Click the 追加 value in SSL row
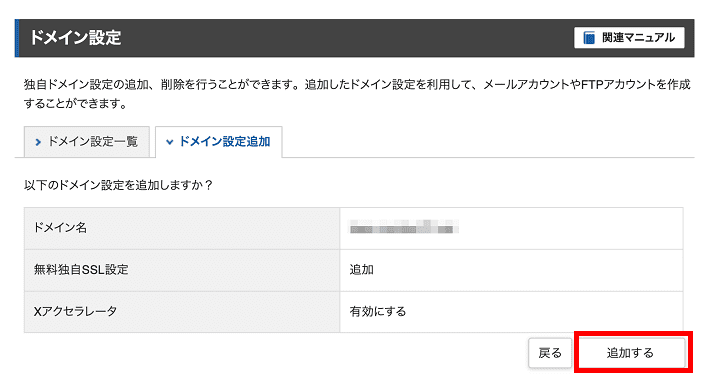 click(361, 270)
